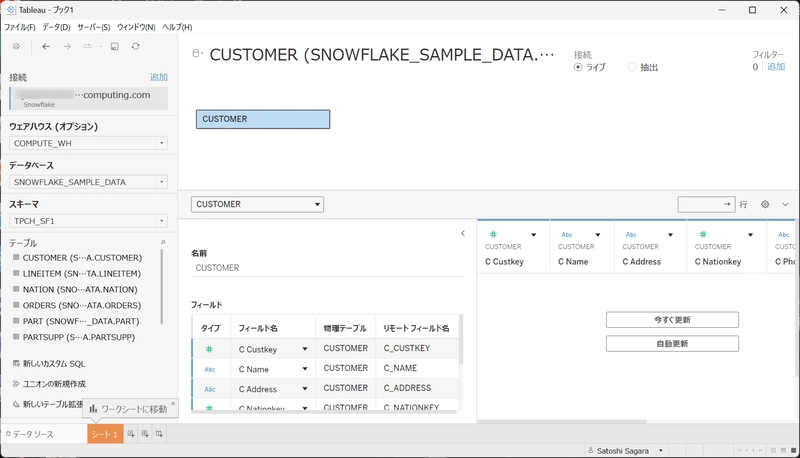Select ORDERS table in the tables list
The image size is (800, 458).
point(82,306)
